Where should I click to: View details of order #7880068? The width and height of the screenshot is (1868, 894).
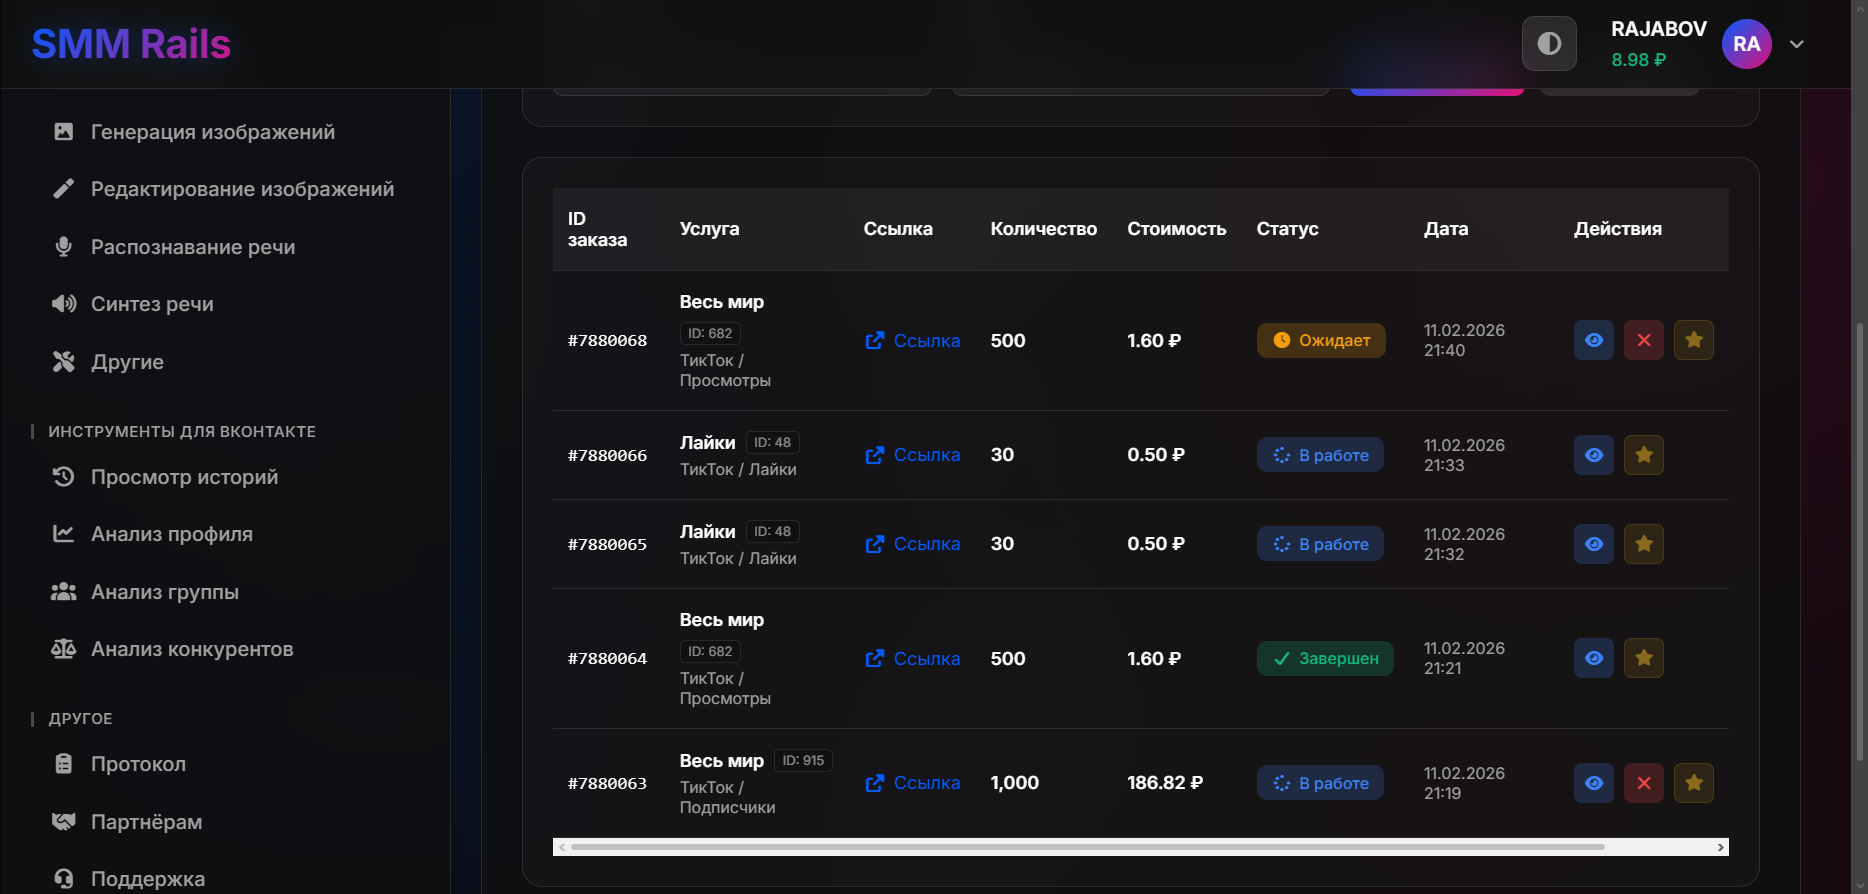1594,340
